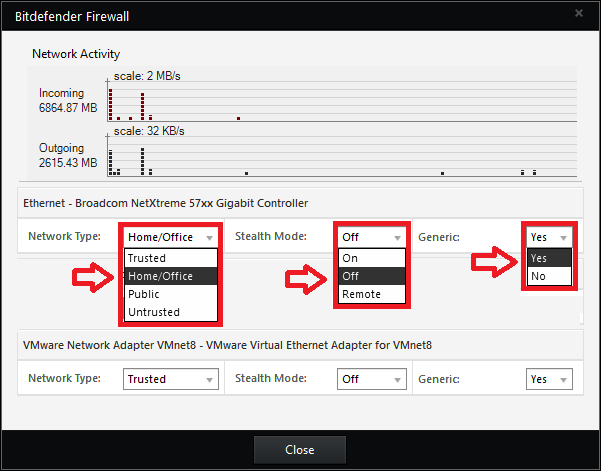Click the scale: 2 MB/s label
This screenshot has width=601, height=471.
(x=147, y=76)
